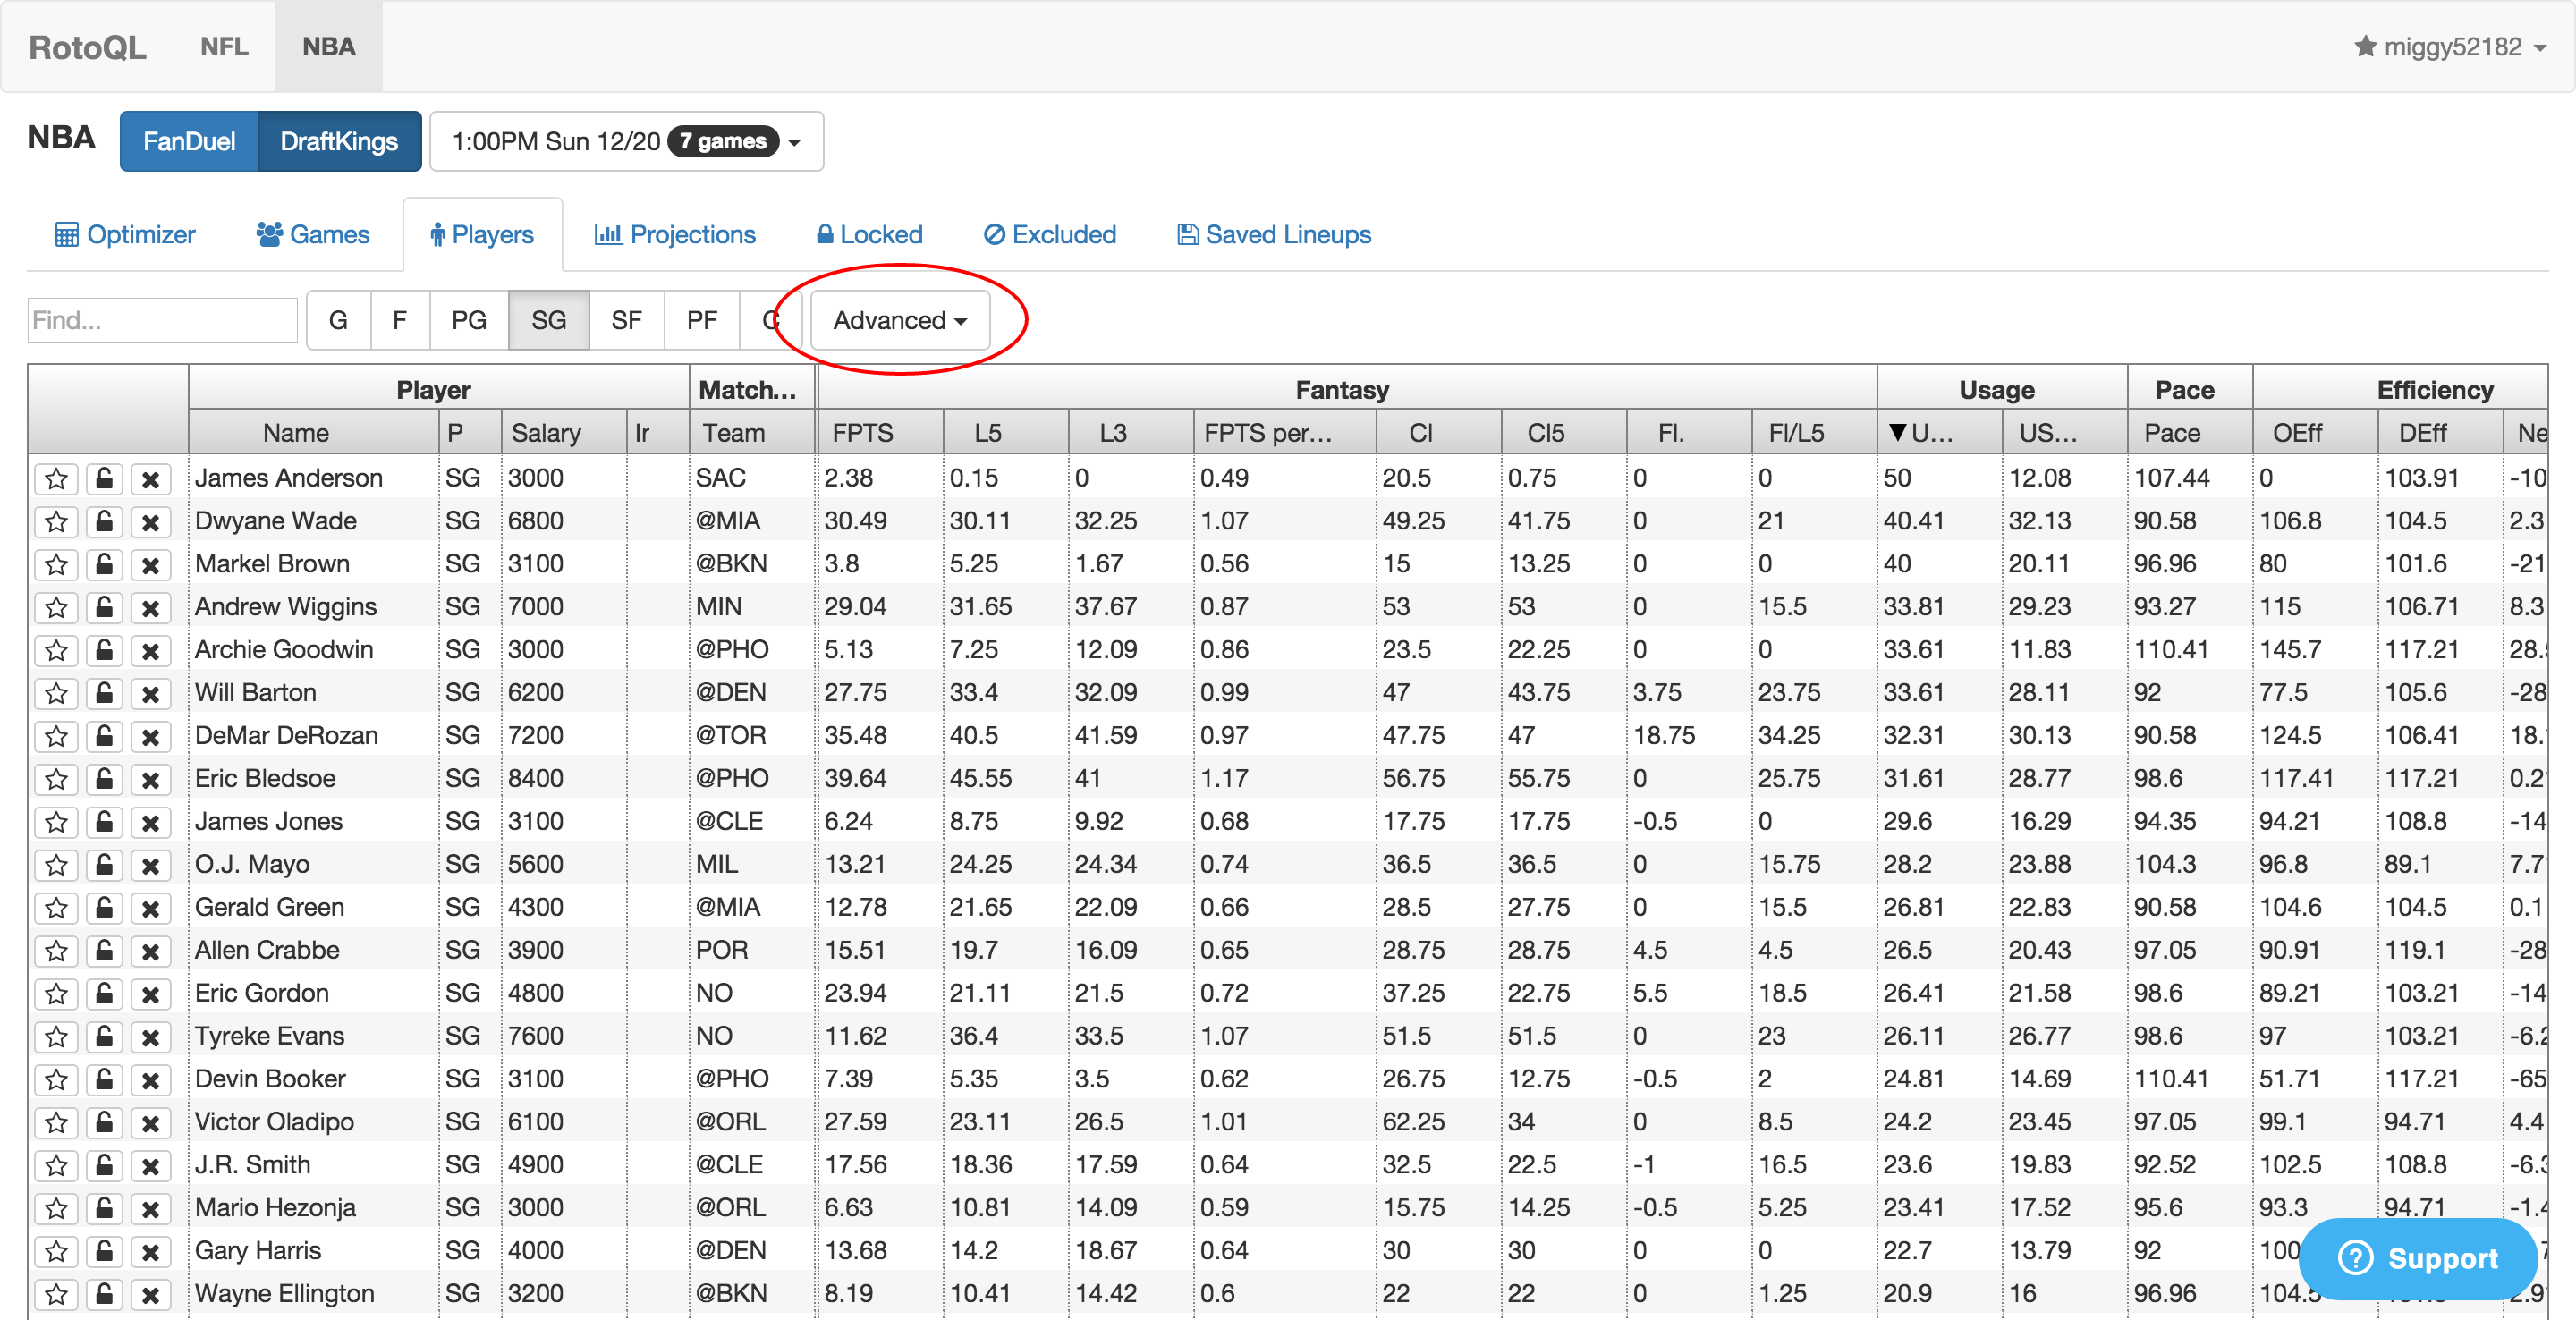Exclude Devin Booker using the X

tap(150, 1081)
